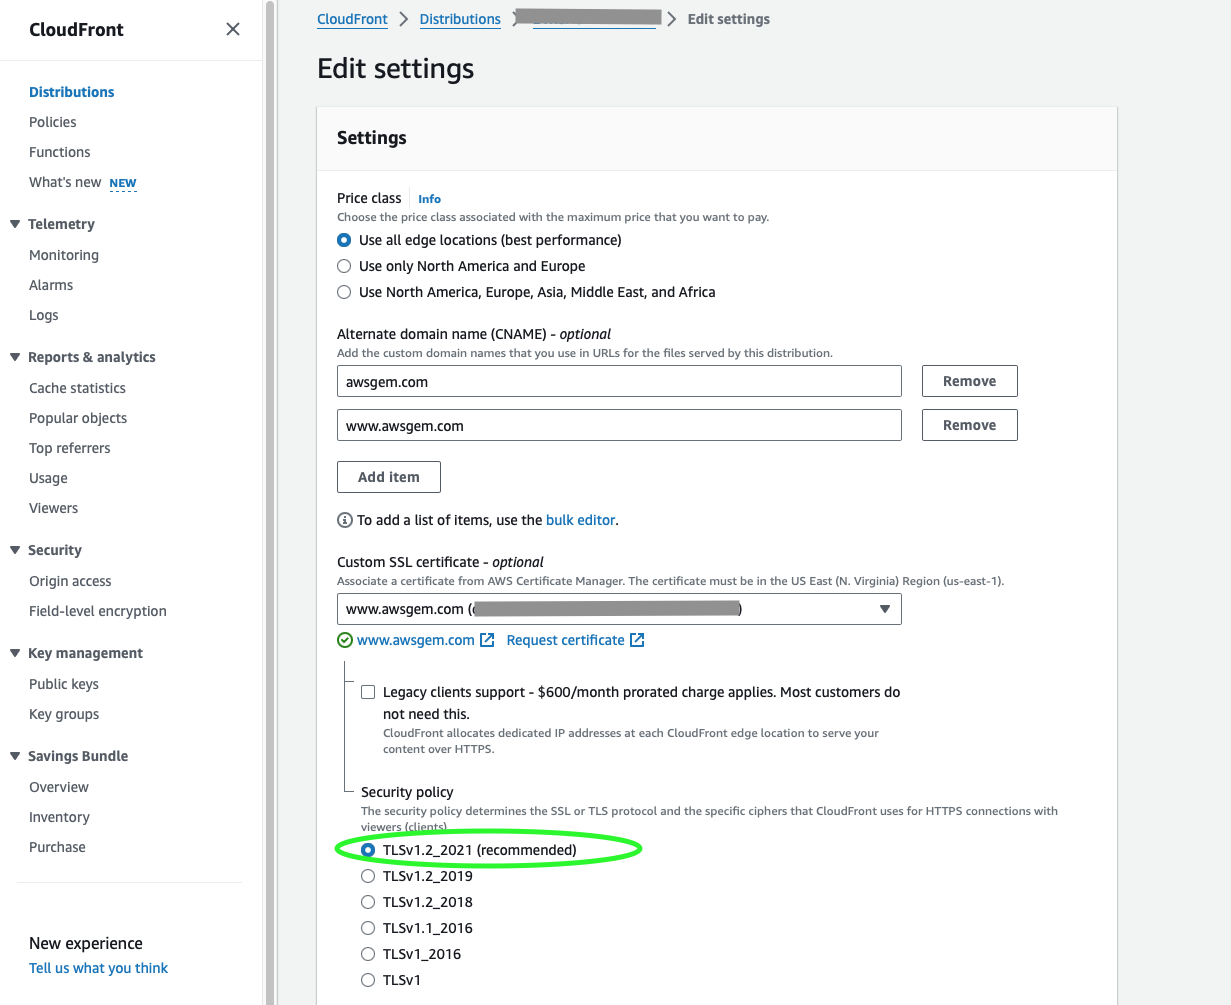Open www.awsgem.com certificate link
Image resolution: width=1231 pixels, height=1005 pixels.
[416, 640]
